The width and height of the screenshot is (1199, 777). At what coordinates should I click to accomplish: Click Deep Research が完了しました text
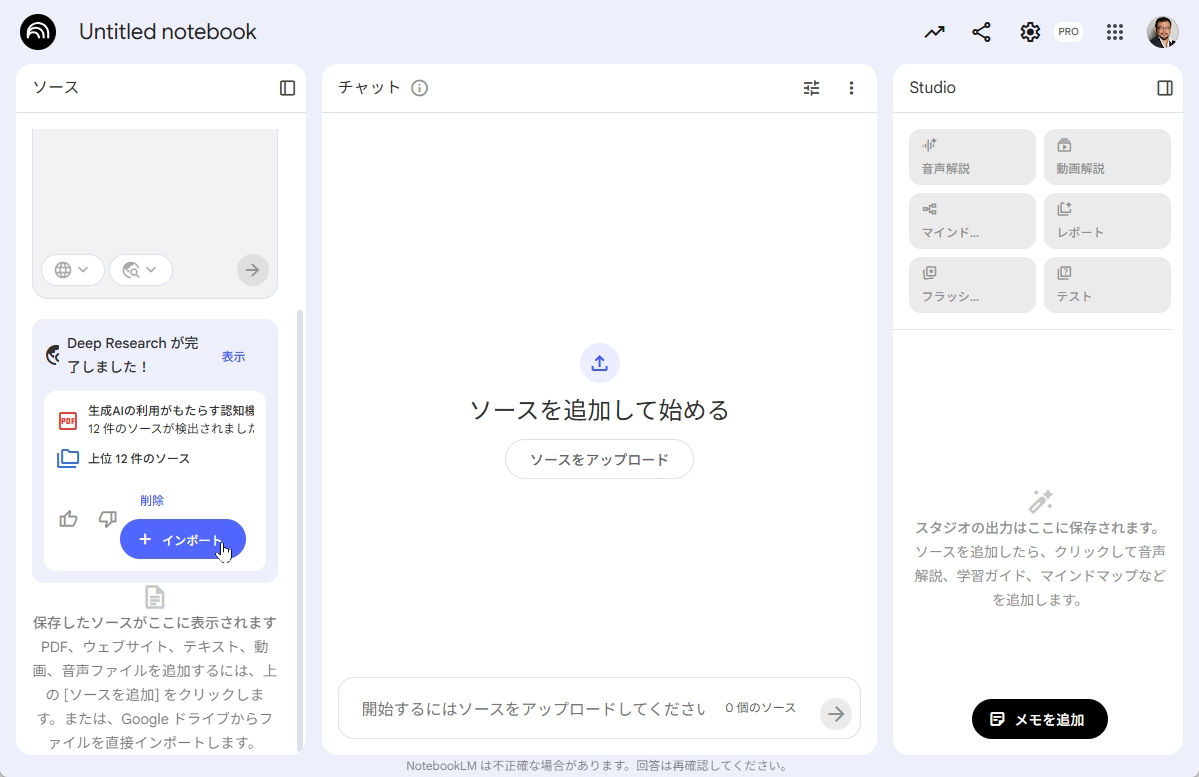[x=132, y=355]
